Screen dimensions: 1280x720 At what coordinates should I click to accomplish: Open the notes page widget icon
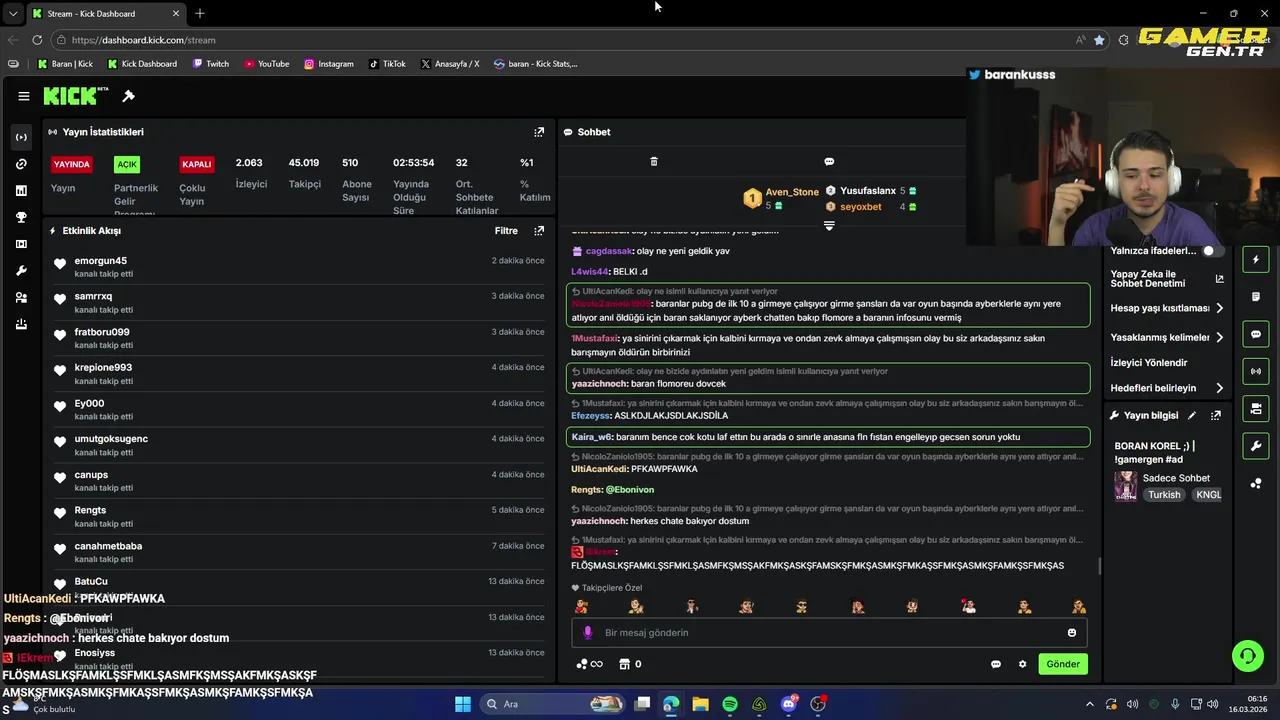point(1256,297)
